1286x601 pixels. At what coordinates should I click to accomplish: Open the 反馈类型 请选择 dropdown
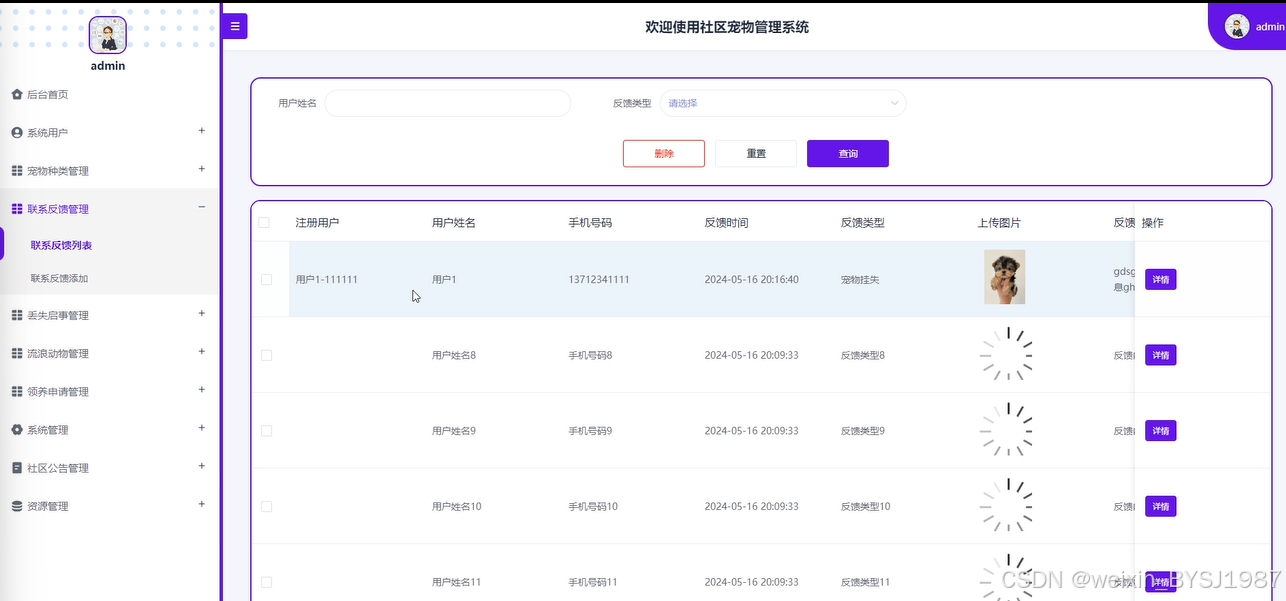(783, 103)
